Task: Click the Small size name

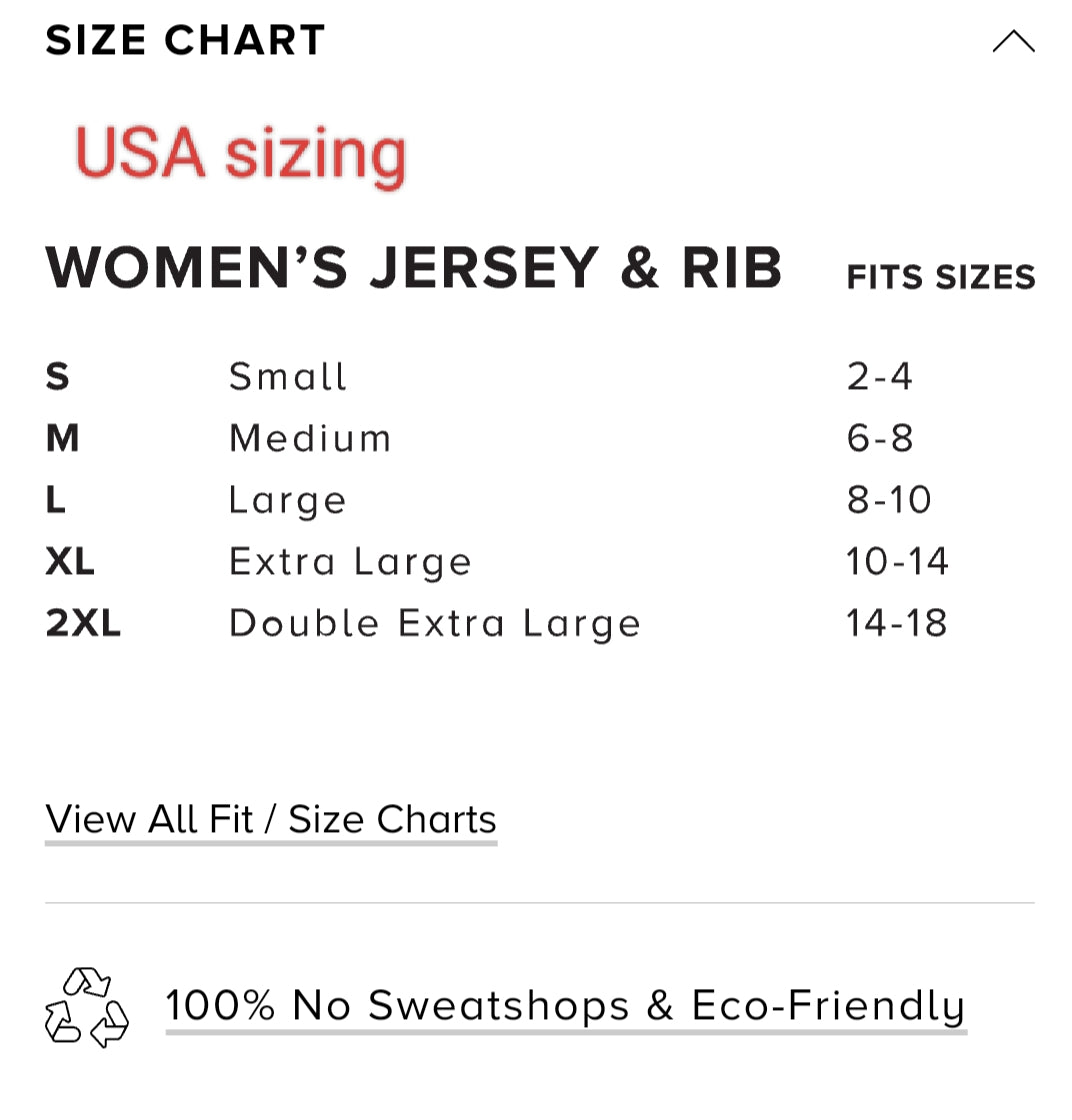Action: click(288, 377)
